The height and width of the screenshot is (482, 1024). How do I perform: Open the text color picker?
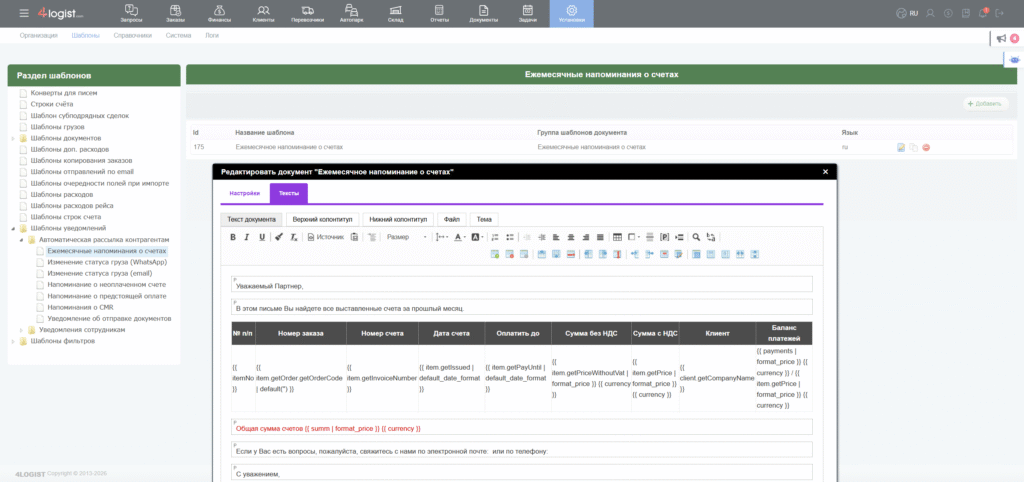tap(459, 237)
